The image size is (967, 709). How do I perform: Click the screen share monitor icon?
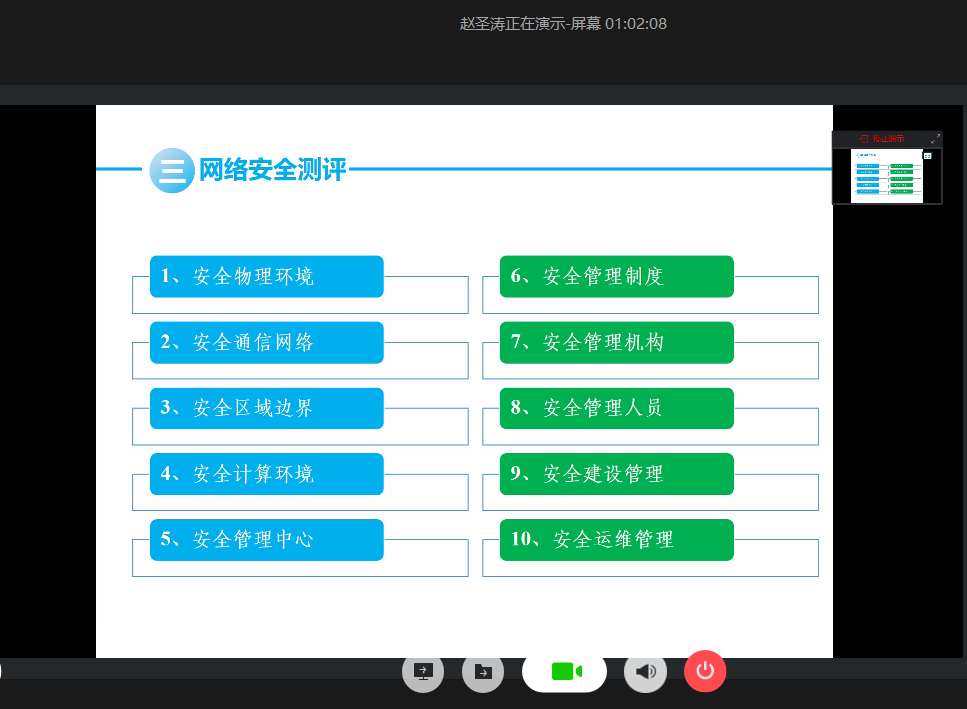click(x=423, y=671)
